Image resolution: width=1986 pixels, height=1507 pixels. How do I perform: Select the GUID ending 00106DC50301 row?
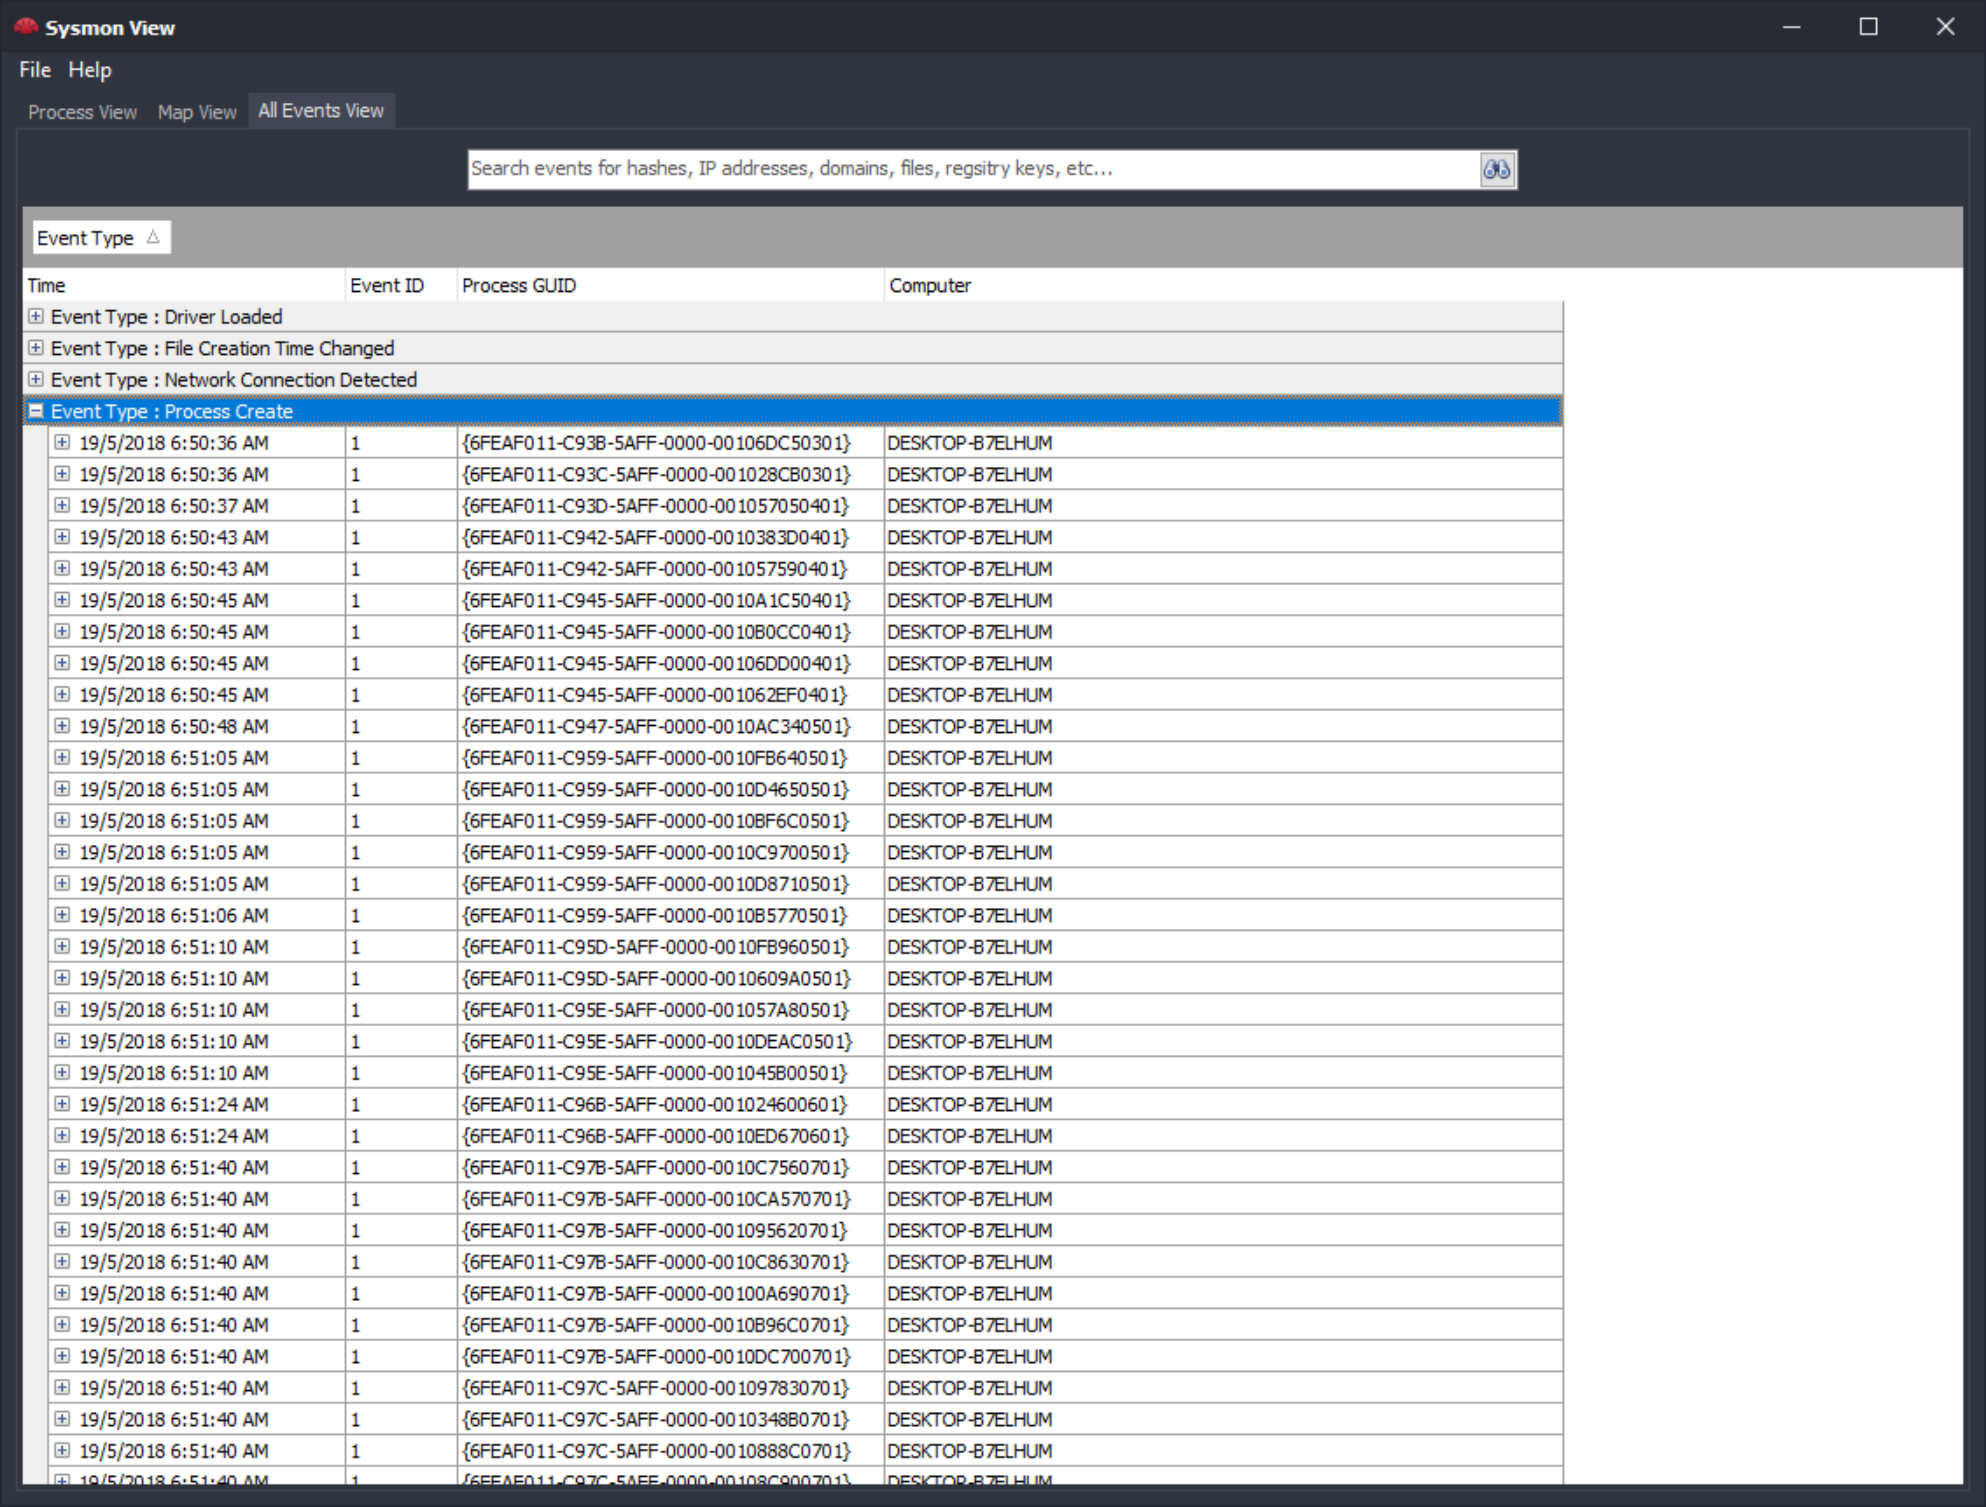point(655,442)
